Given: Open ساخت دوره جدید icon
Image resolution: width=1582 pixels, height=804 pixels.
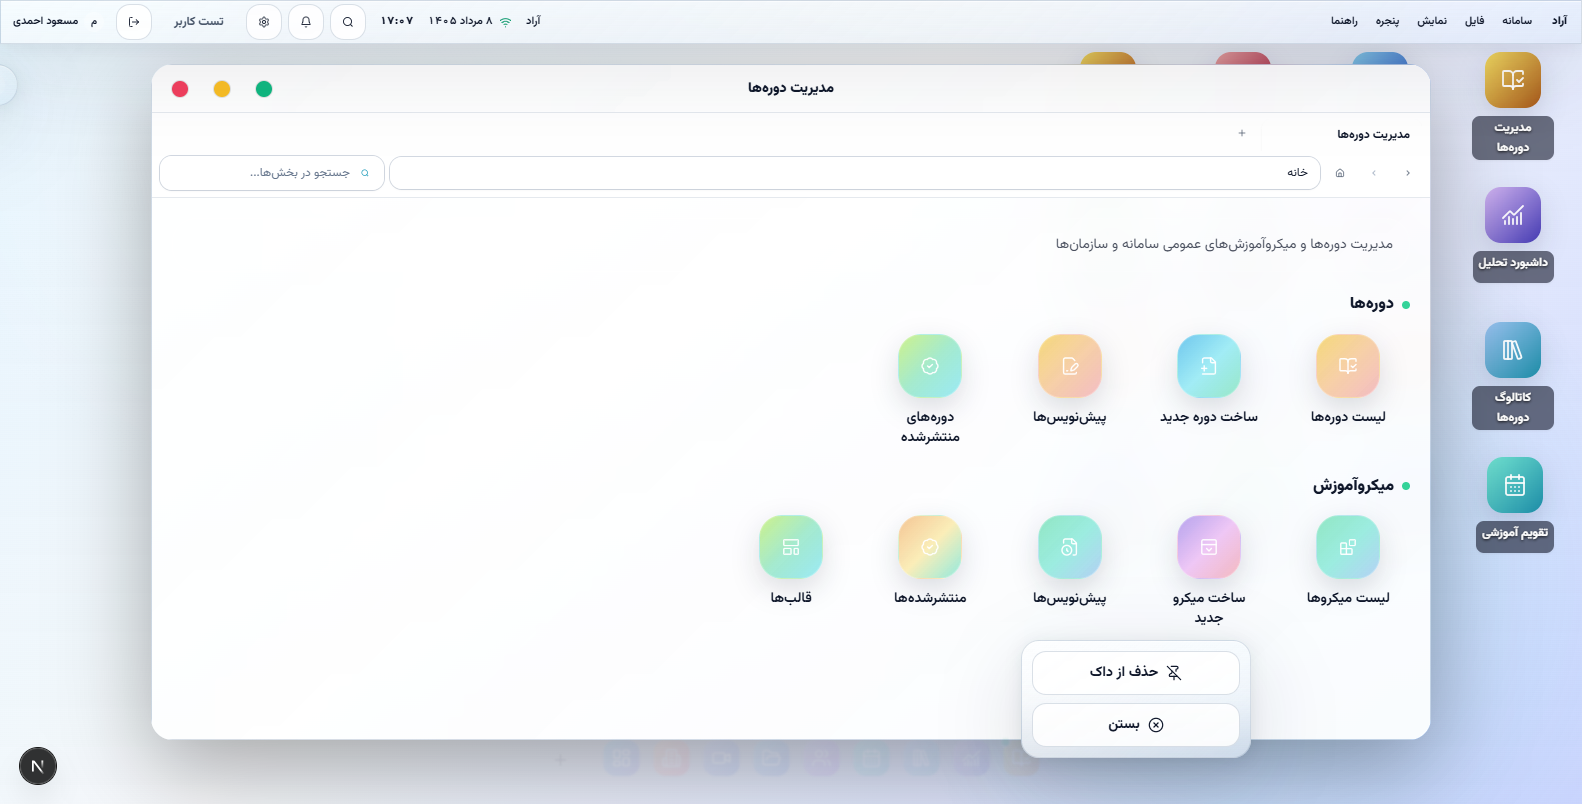Looking at the screenshot, I should coord(1209,366).
